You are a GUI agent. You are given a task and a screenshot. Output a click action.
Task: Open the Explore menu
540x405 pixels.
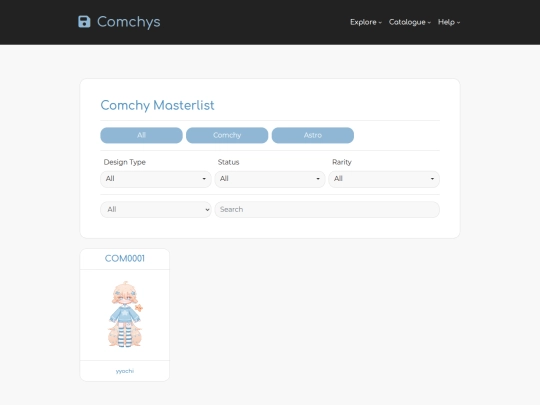pos(366,22)
